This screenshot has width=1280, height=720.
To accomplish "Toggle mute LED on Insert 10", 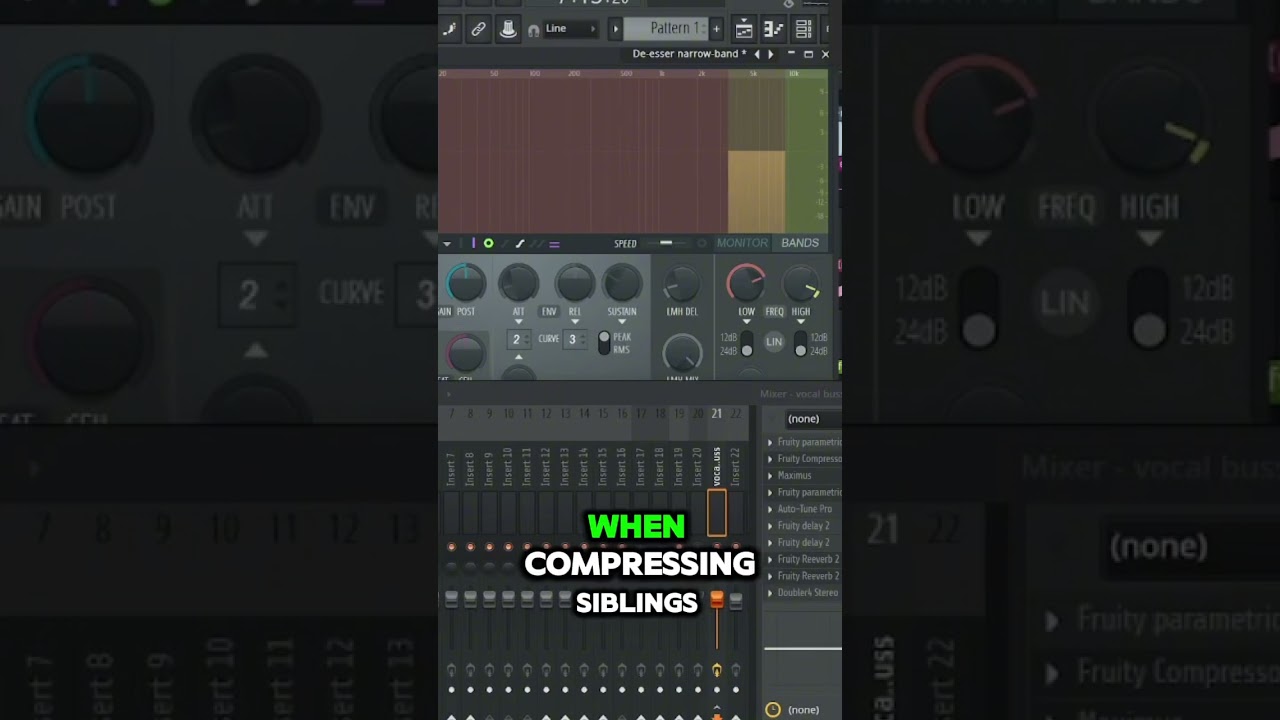I will coord(508,547).
